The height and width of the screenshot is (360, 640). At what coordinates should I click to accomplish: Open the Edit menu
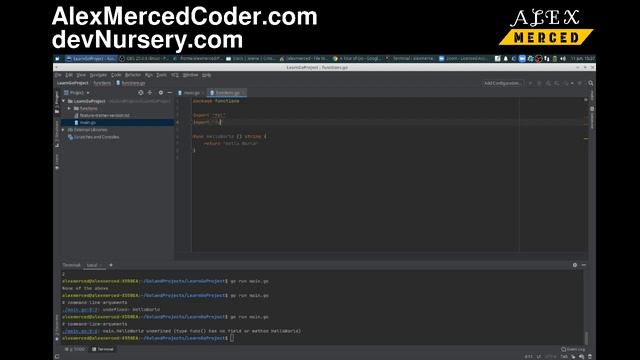coord(69,75)
